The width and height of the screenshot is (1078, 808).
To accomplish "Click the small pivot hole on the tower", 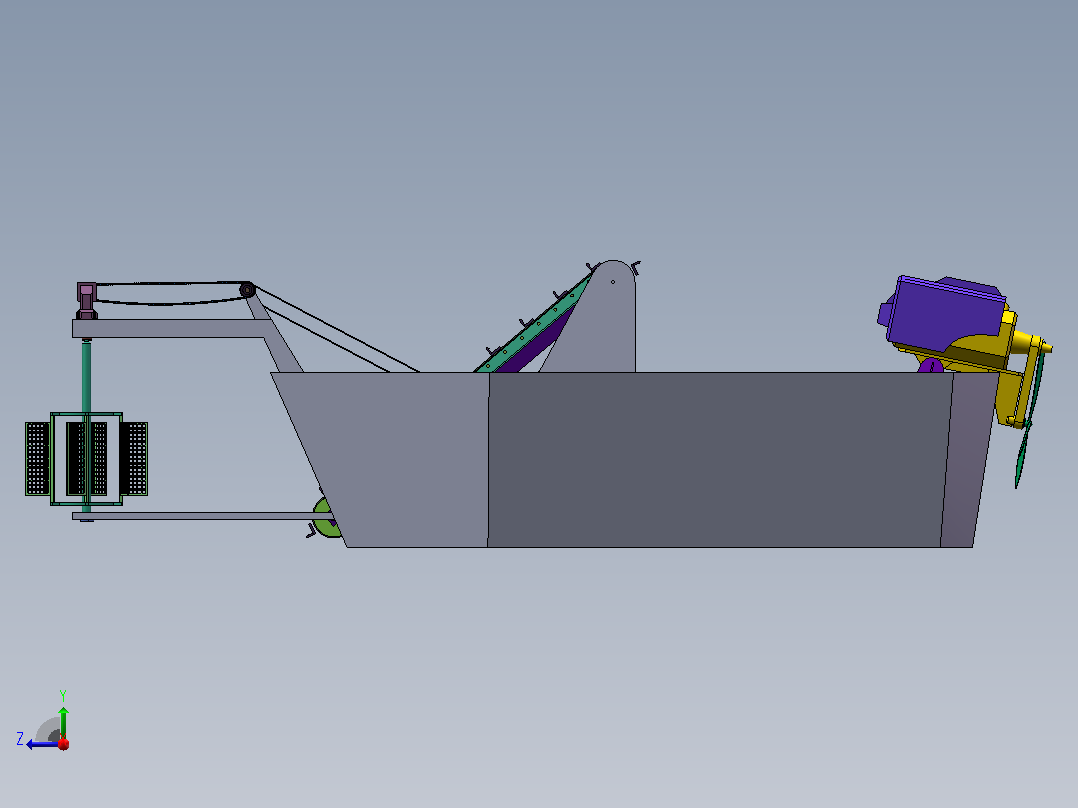I will (613, 282).
